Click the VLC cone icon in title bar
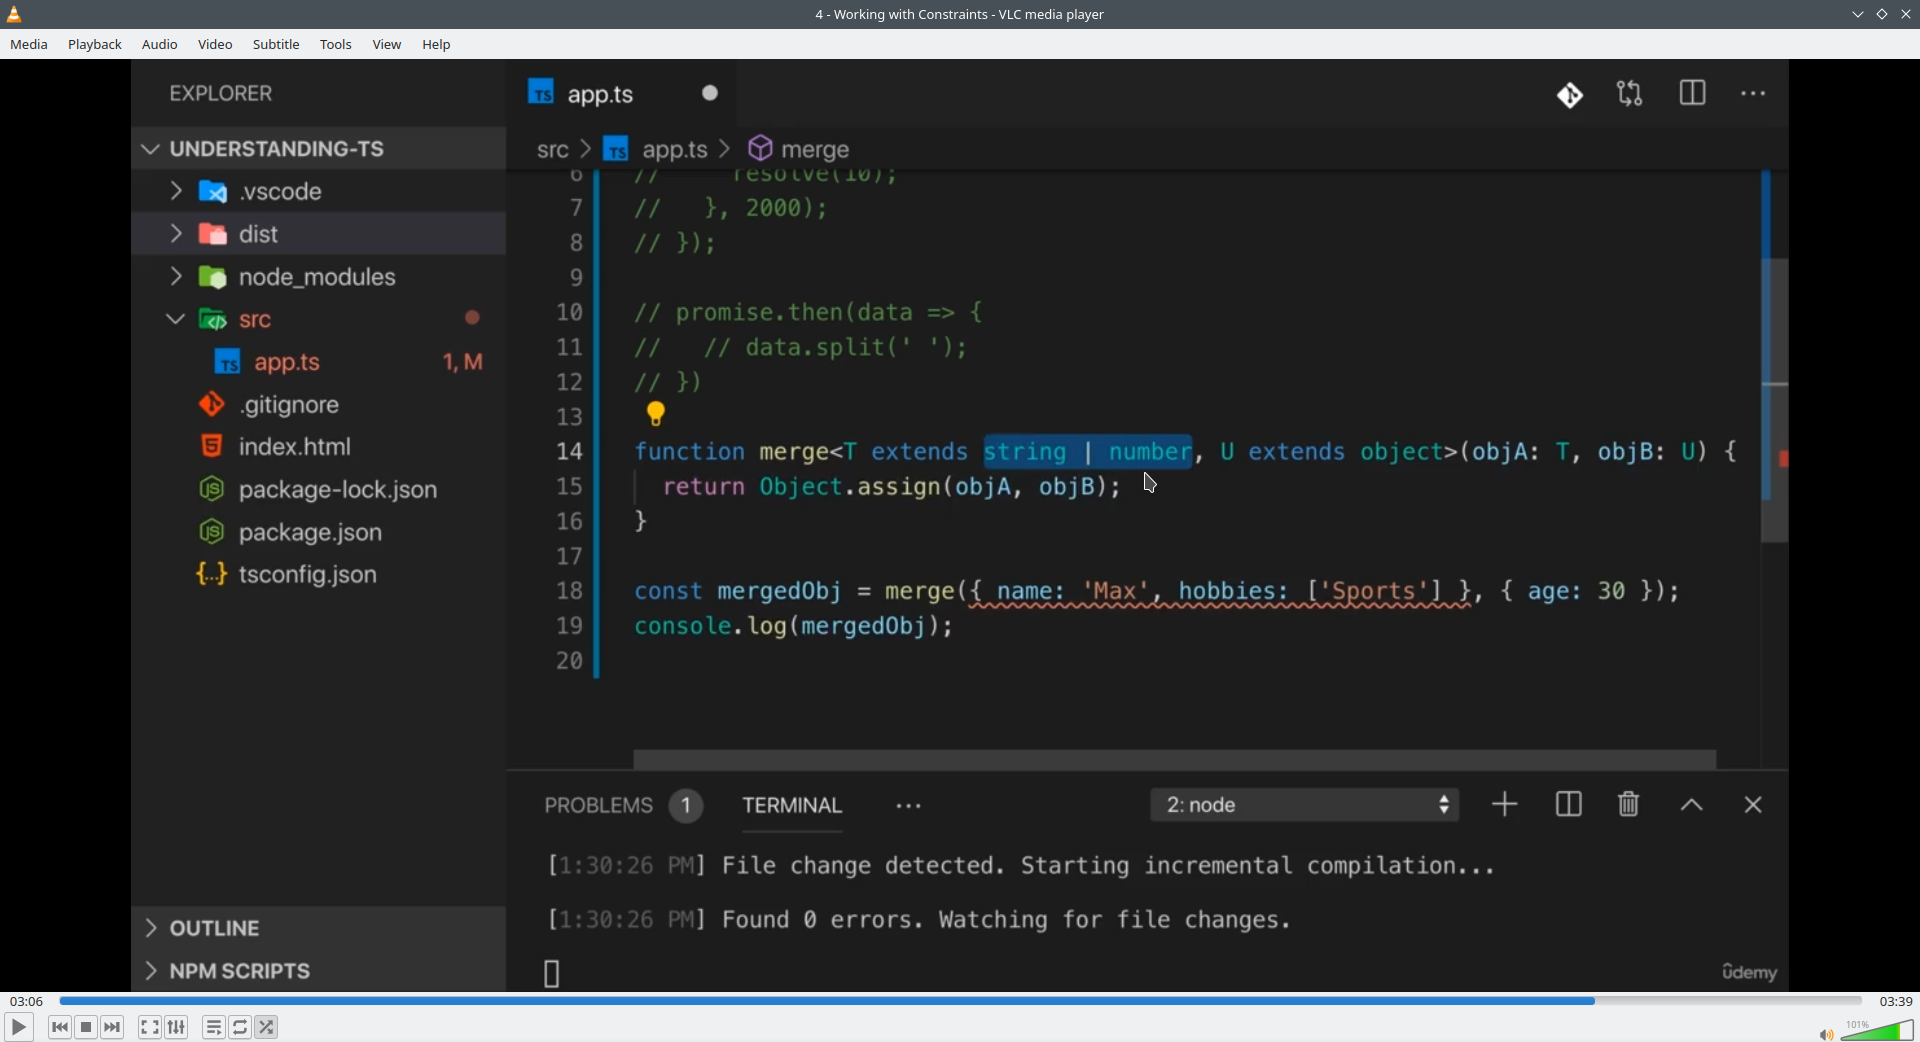The height and width of the screenshot is (1042, 1920). click(14, 14)
